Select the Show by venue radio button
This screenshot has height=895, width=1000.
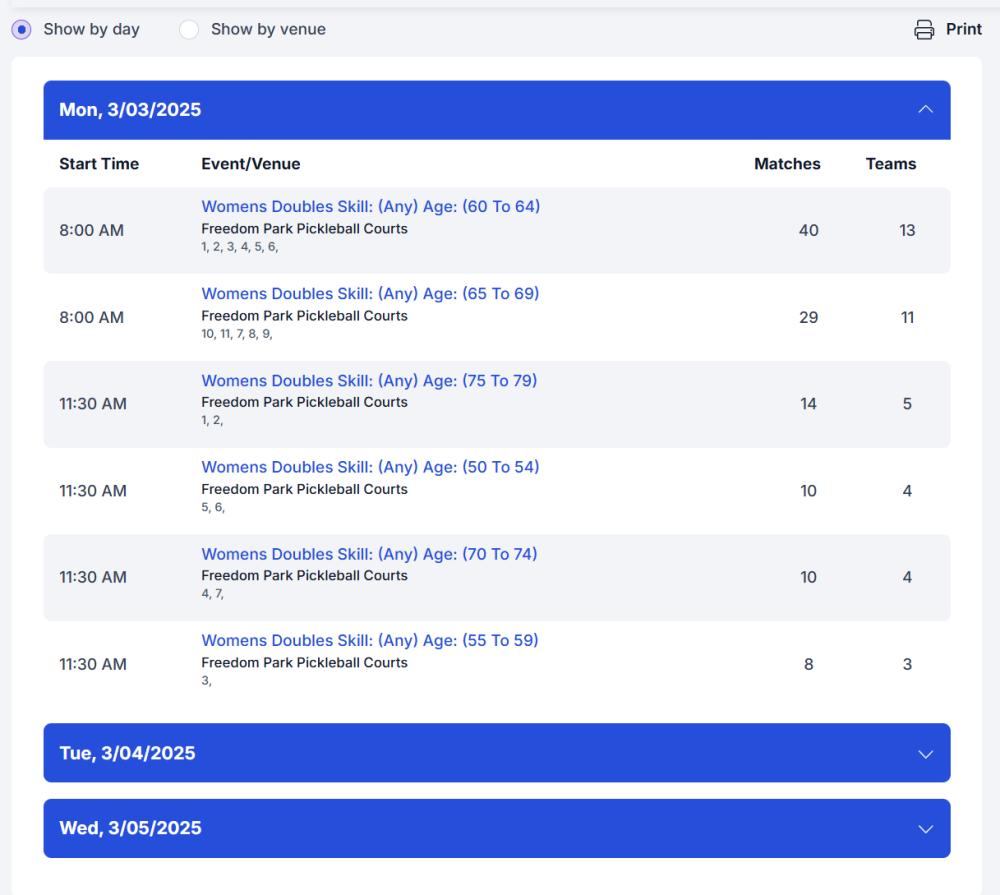[189, 30]
